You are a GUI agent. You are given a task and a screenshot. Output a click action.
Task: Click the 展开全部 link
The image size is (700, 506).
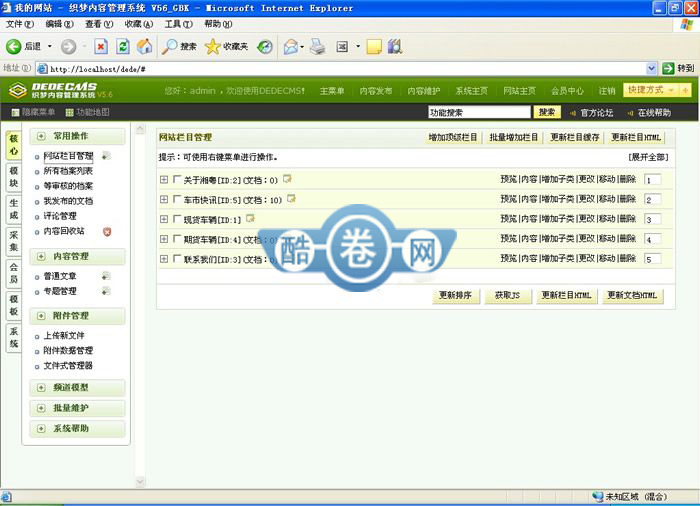click(x=648, y=157)
